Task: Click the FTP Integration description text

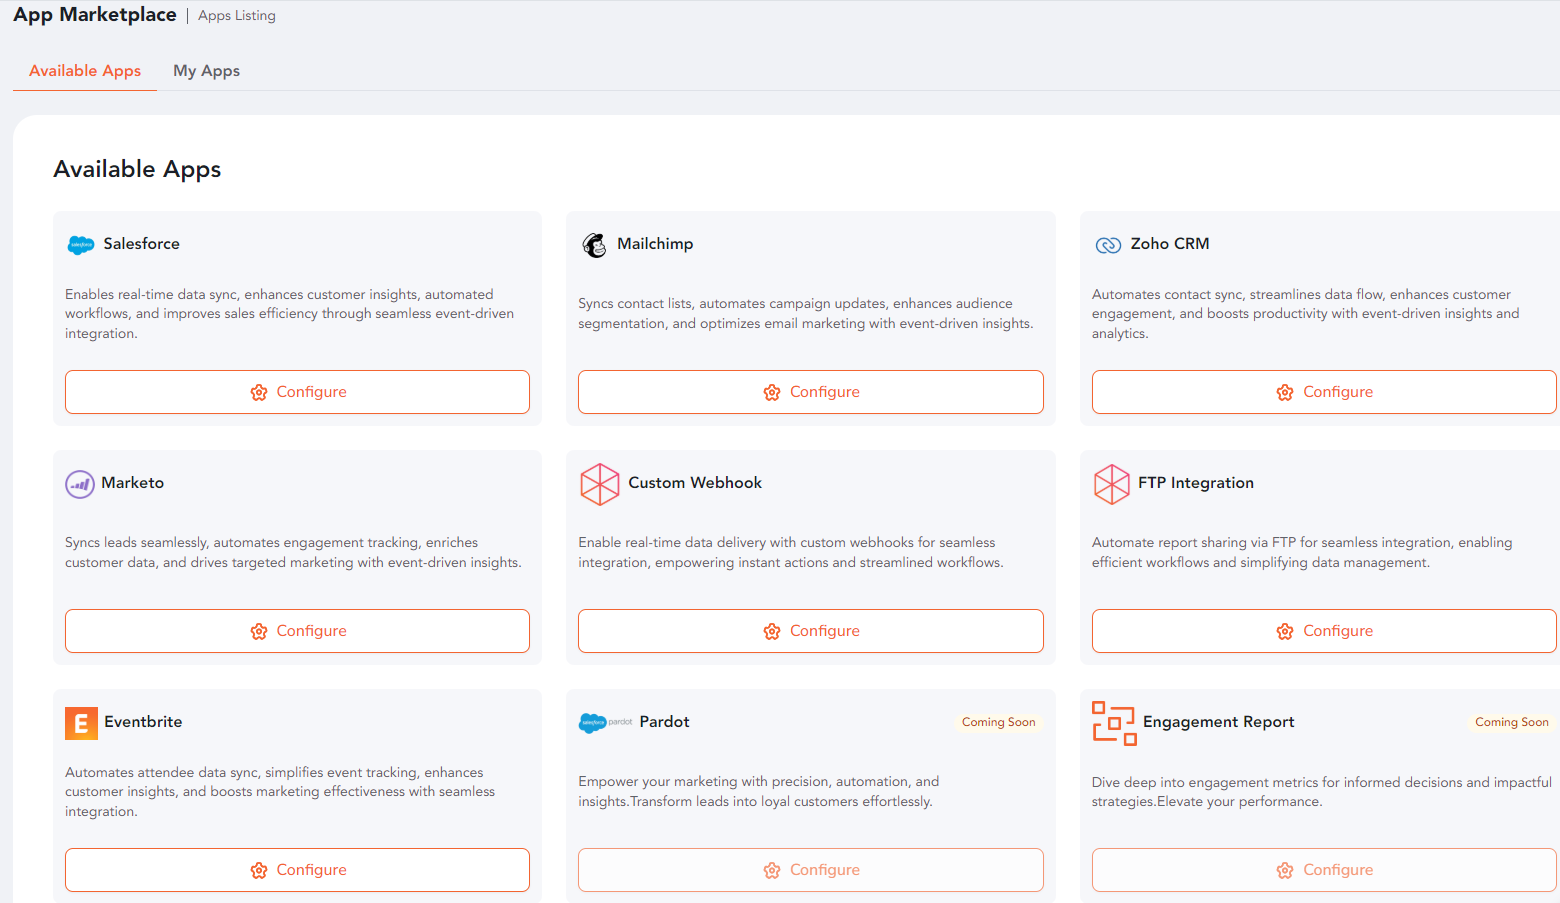Action: tap(1302, 553)
